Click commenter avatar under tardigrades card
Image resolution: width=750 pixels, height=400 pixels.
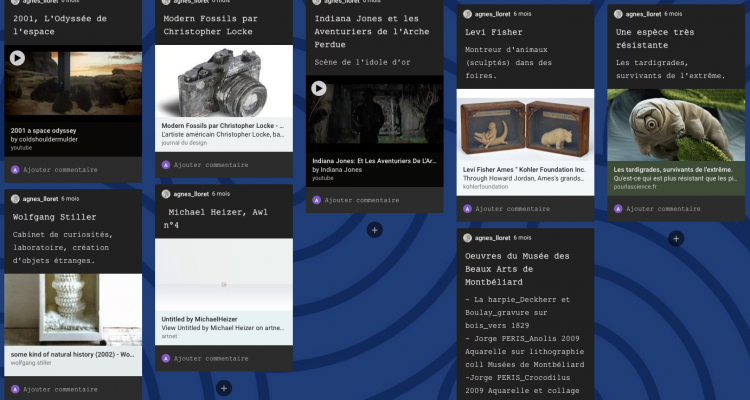(x=618, y=209)
